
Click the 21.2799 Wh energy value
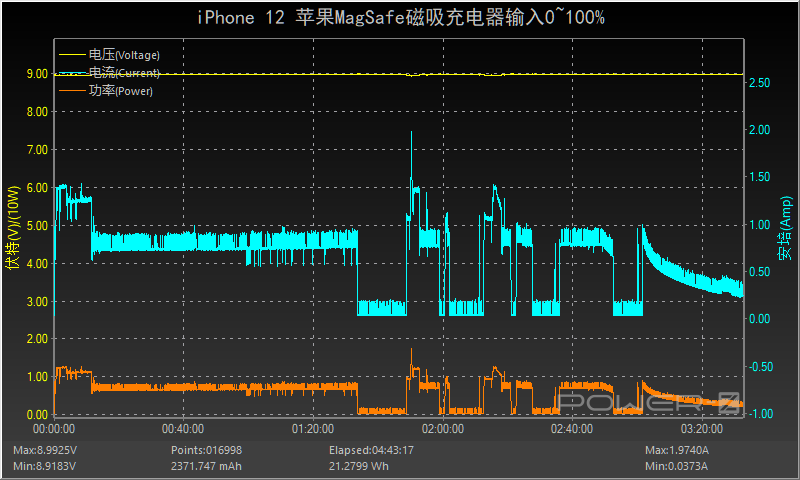click(x=359, y=466)
